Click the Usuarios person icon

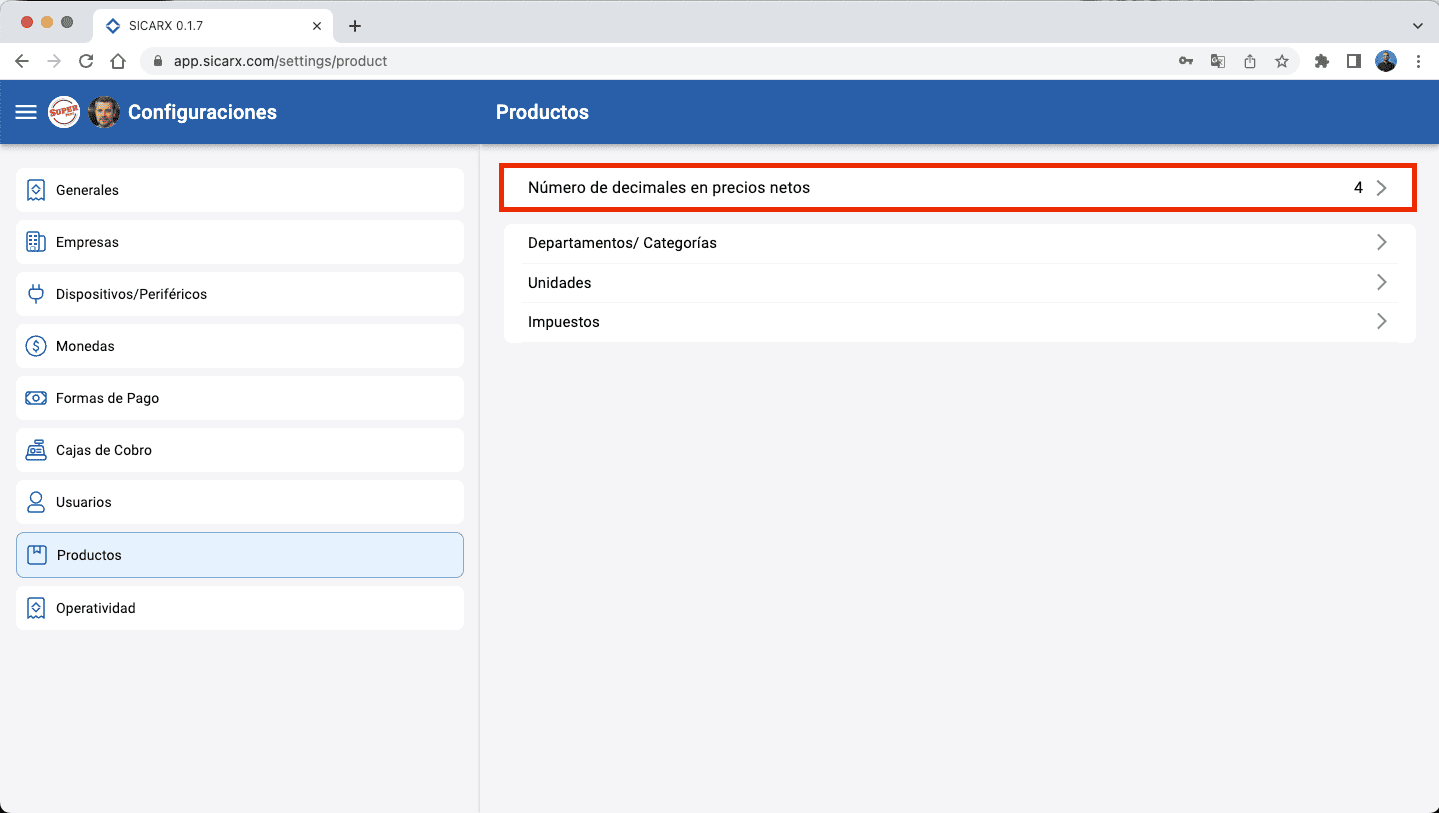(x=36, y=502)
